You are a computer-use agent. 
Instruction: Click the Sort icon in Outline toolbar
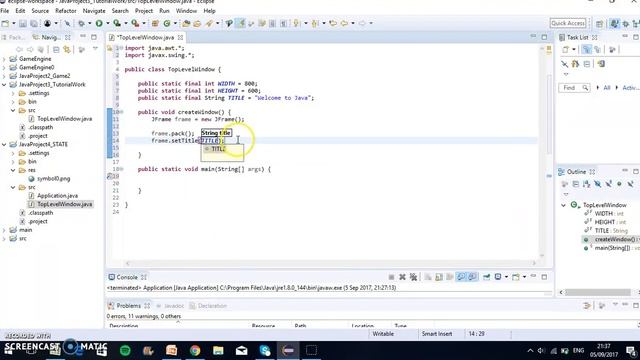(587, 184)
